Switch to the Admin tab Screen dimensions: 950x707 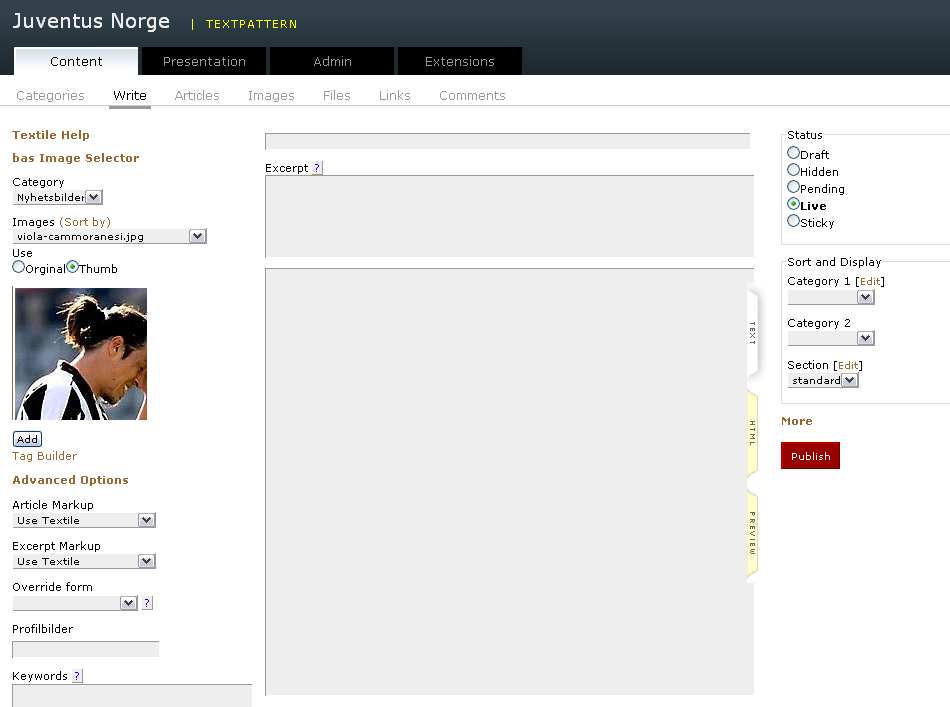[332, 61]
